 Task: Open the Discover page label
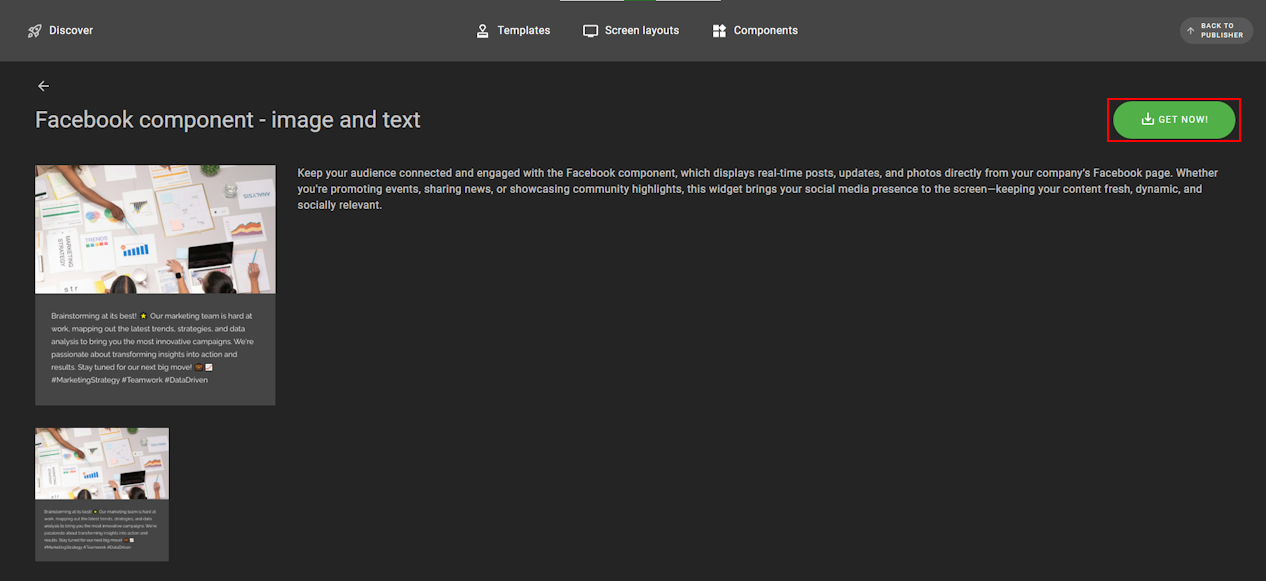point(71,31)
